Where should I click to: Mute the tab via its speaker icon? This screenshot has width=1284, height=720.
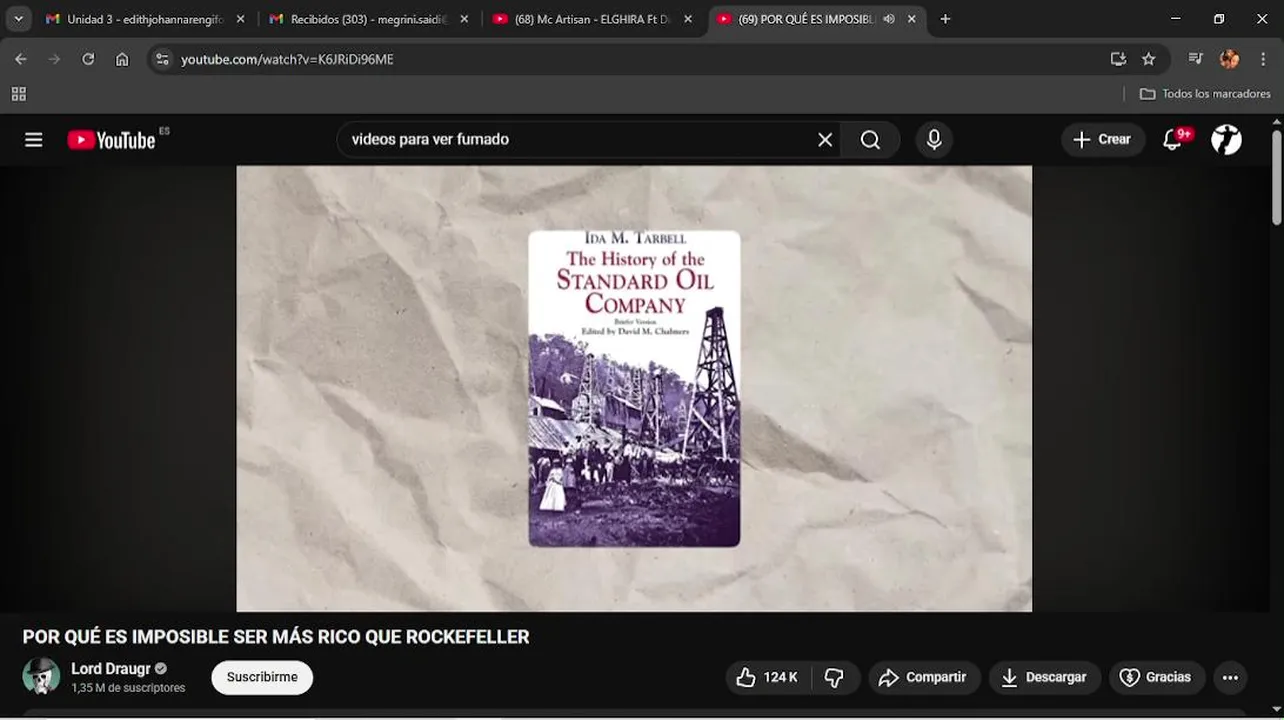(x=889, y=19)
